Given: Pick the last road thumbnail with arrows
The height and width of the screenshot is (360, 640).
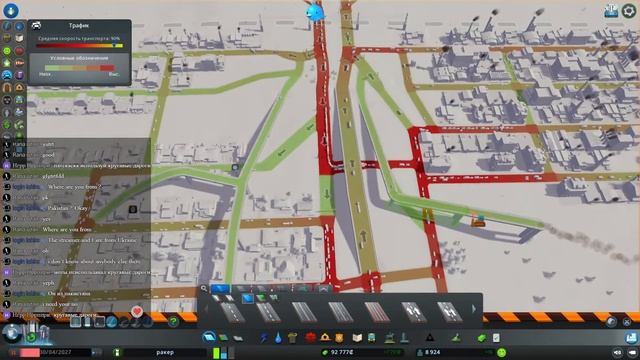Looking at the screenshot, I should [x=449, y=312].
